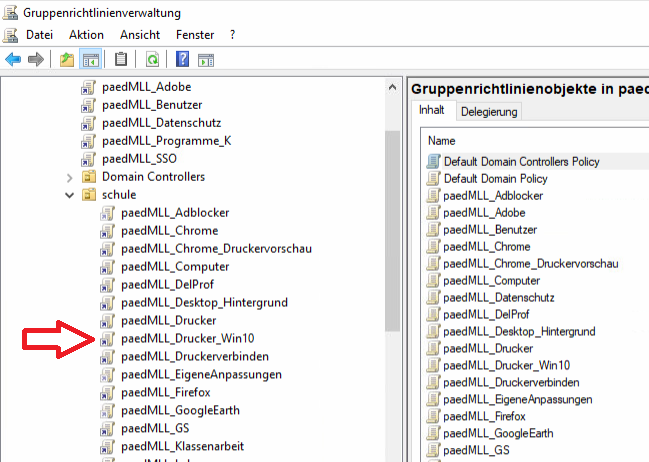The image size is (649, 462).
Task: Toggle the Show/Hide action pane icon
Action: pos(206,60)
